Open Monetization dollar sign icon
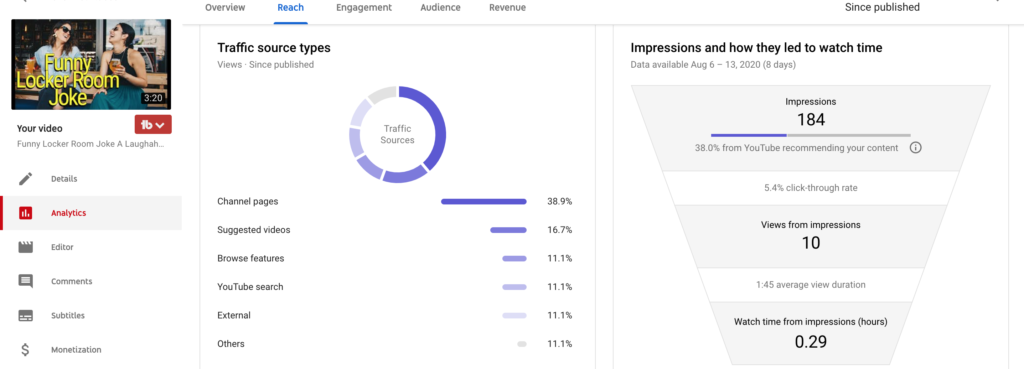This screenshot has width=1024, height=369. click(x=25, y=349)
